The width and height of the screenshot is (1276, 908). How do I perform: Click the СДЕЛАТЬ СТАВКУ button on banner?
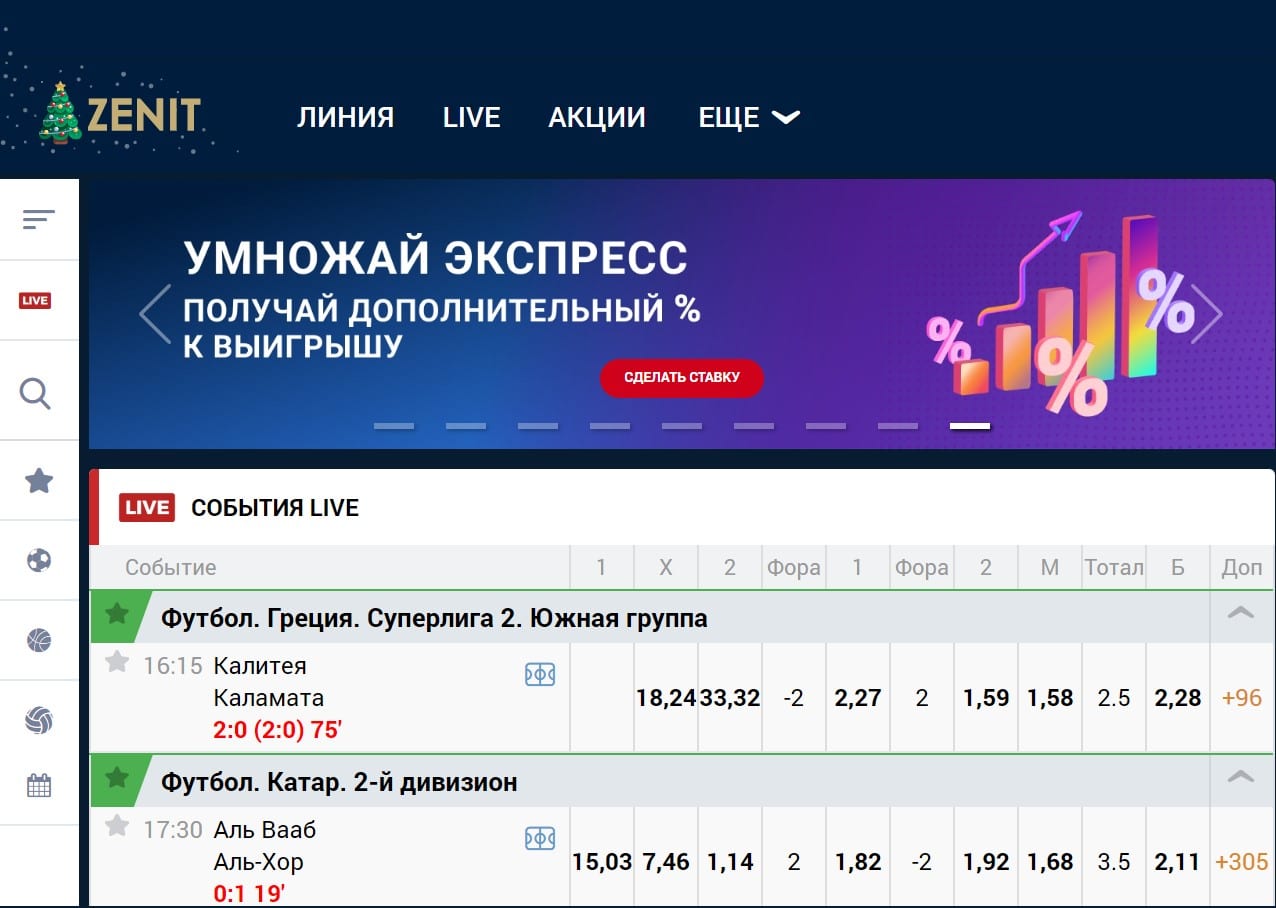pos(681,378)
